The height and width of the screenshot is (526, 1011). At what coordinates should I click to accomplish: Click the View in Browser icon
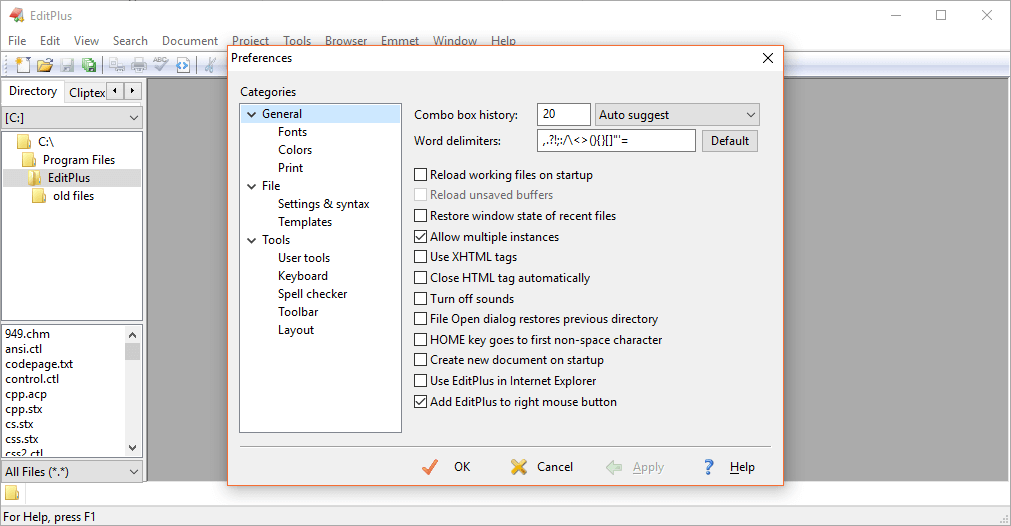point(183,65)
